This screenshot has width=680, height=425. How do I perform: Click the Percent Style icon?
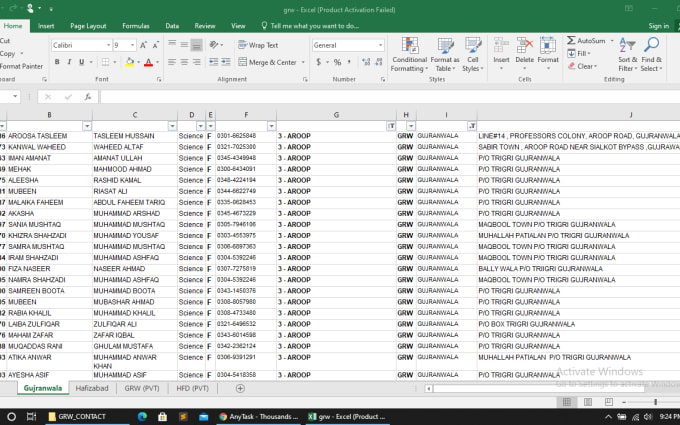click(x=337, y=62)
